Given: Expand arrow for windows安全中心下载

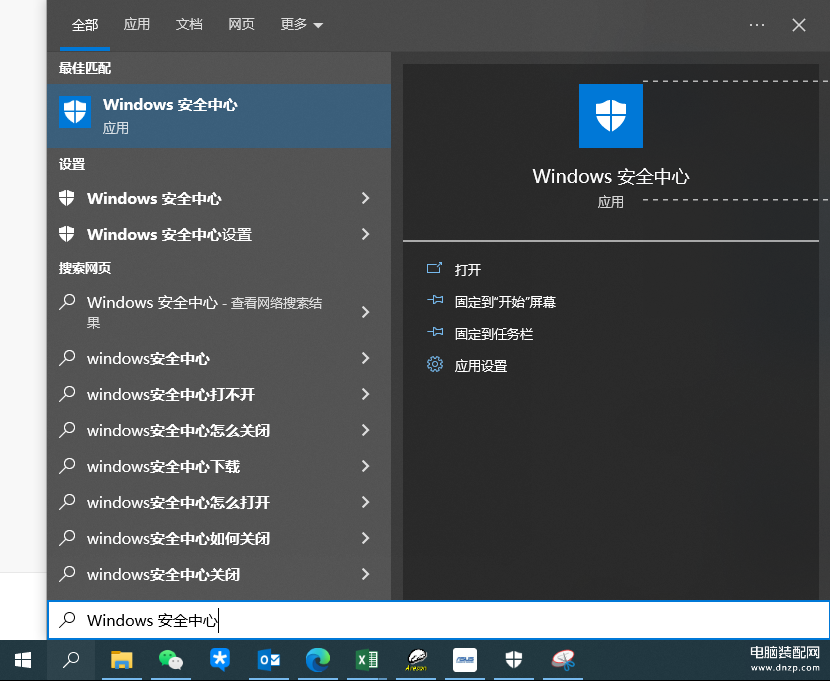Looking at the screenshot, I should 365,466.
